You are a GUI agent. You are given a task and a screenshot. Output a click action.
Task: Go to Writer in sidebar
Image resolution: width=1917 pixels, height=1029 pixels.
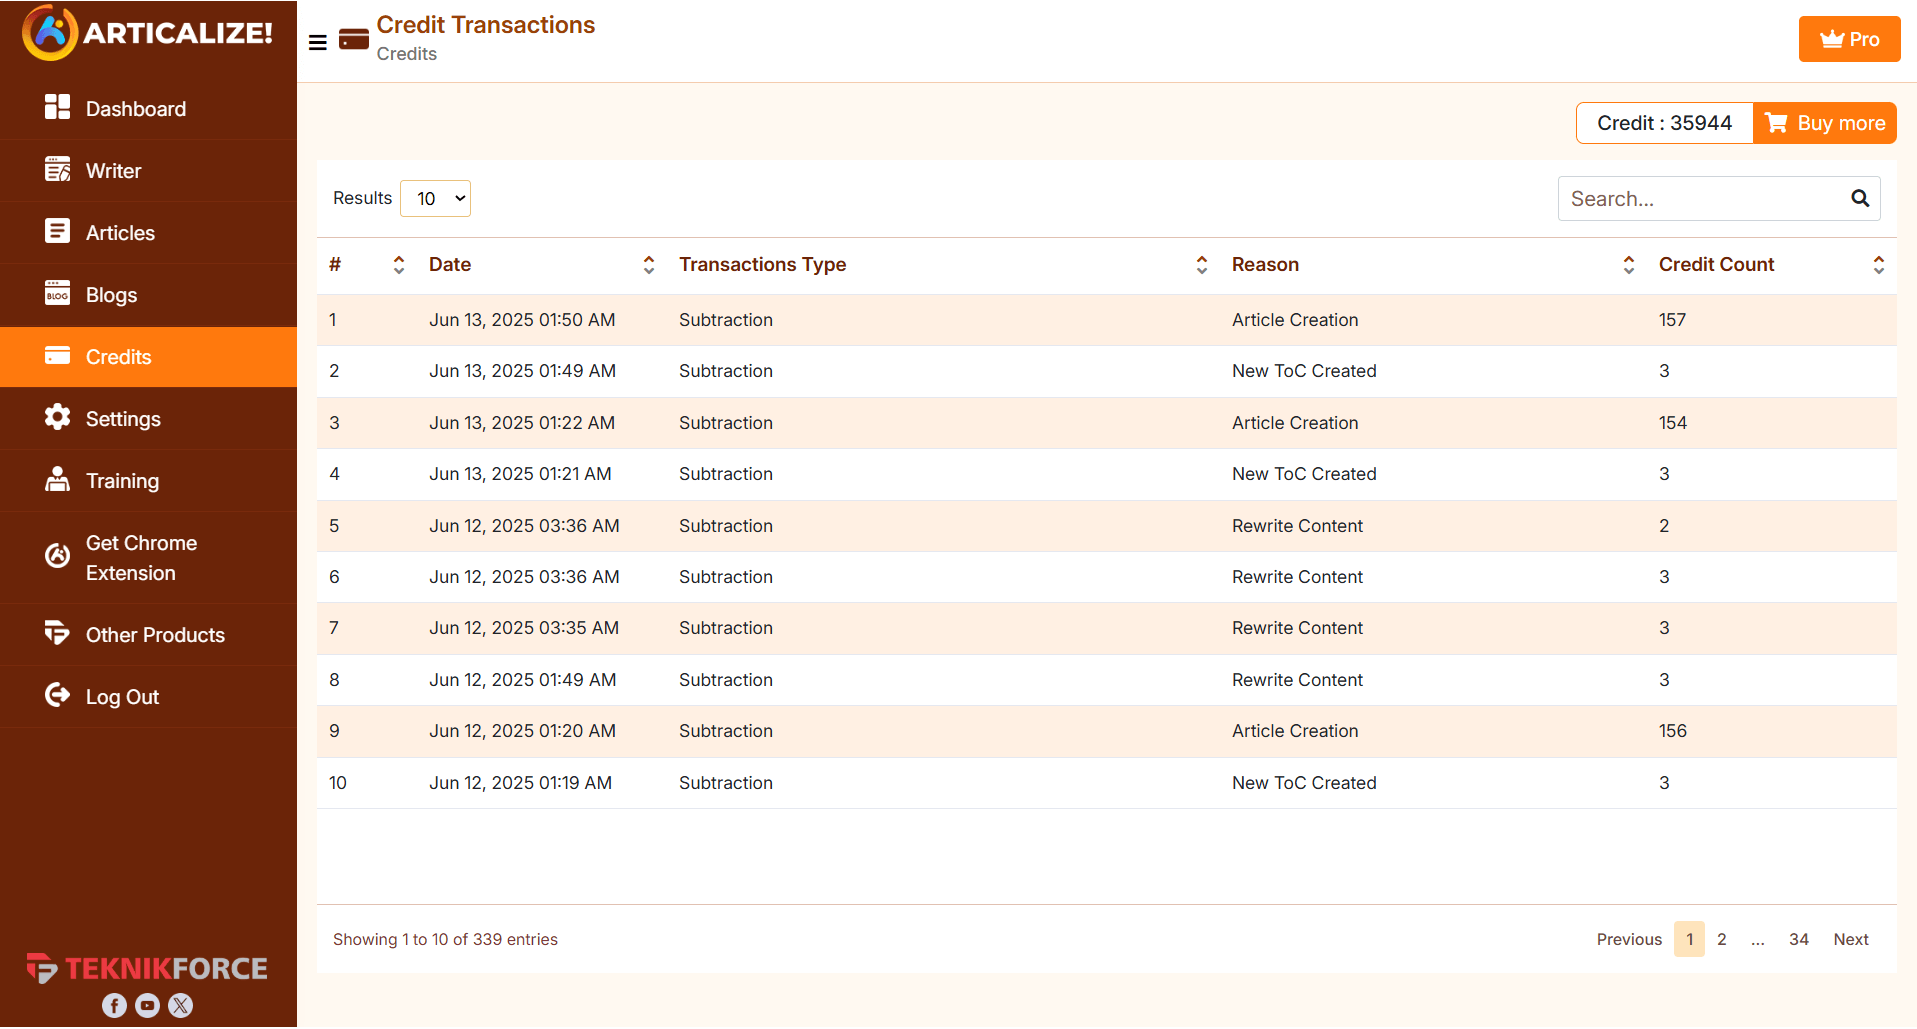click(113, 171)
